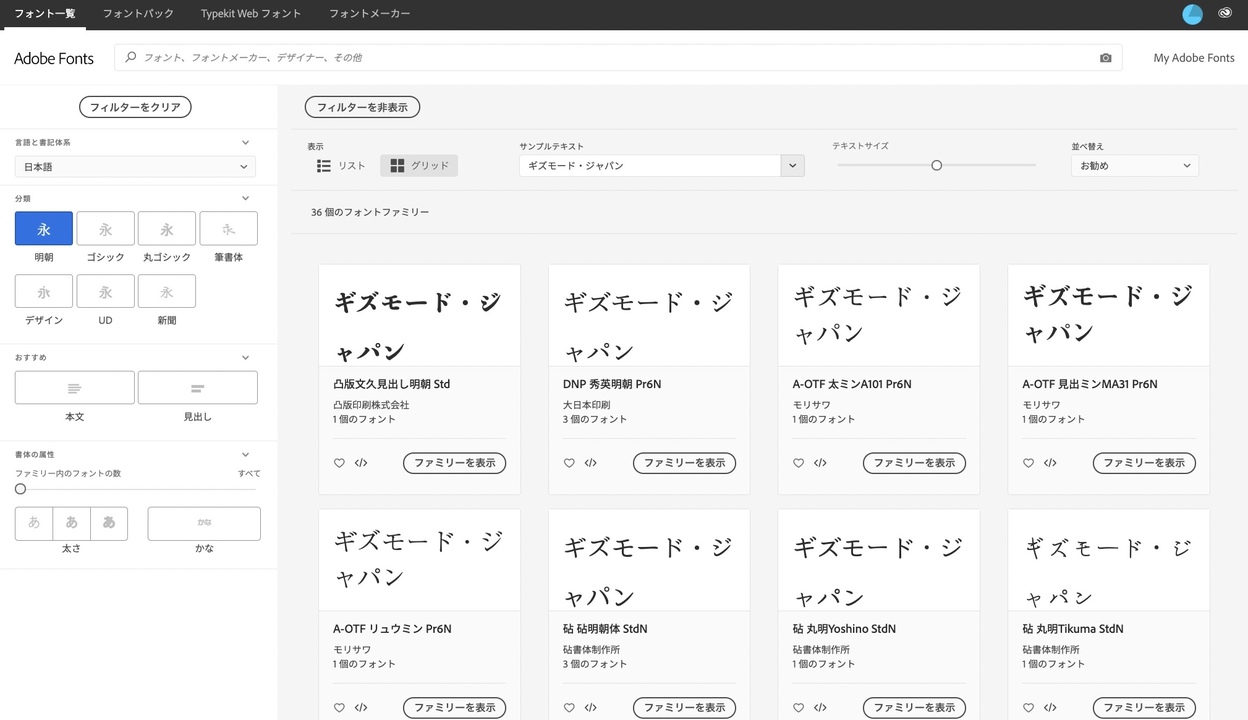Click the magnifier search icon

(x=131, y=58)
